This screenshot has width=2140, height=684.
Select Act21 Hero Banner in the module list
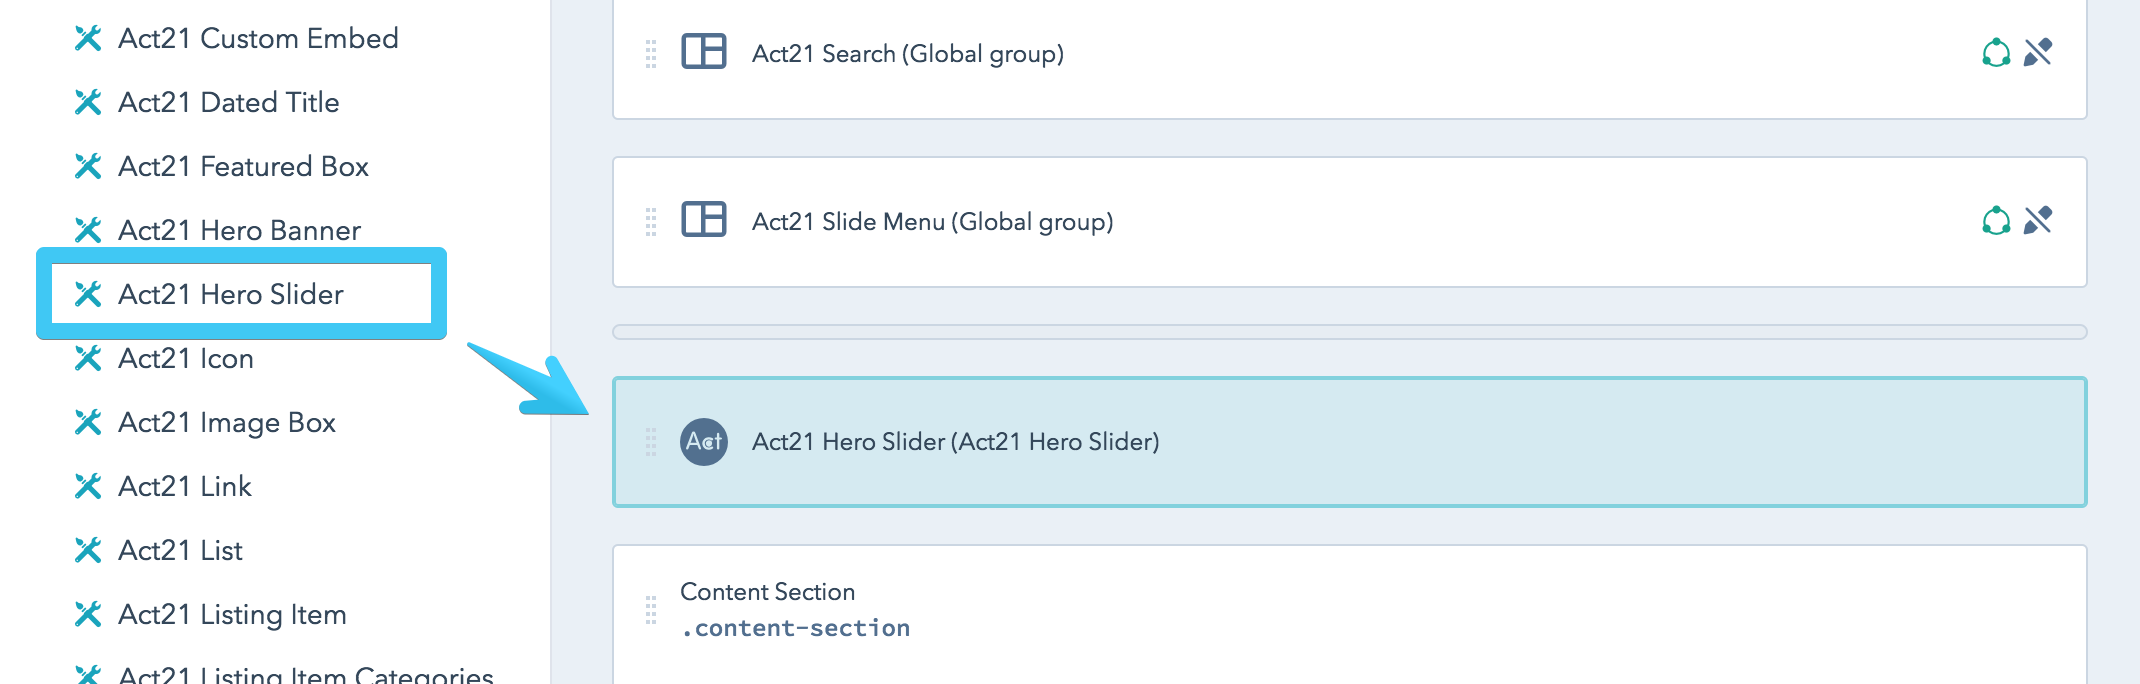(x=238, y=231)
